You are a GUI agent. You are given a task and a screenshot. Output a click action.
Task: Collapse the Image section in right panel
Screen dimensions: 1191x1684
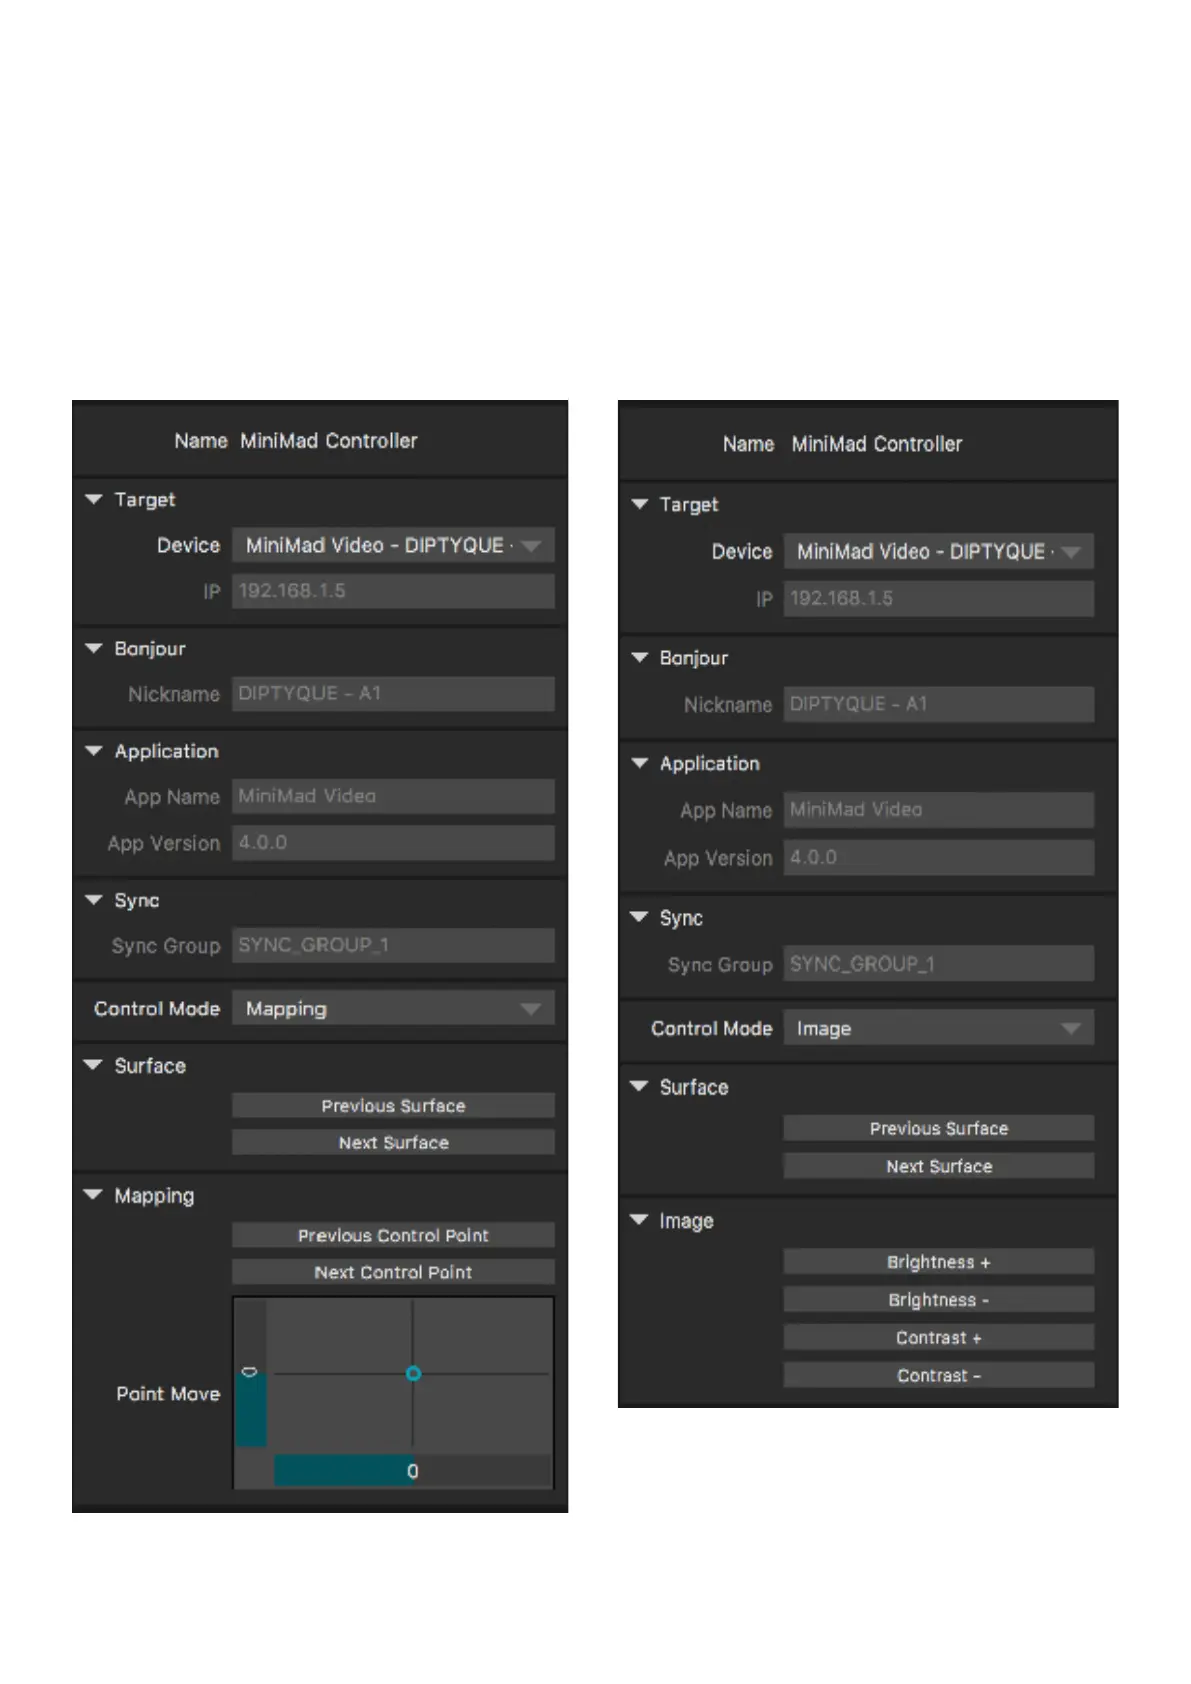pyautogui.click(x=640, y=1220)
